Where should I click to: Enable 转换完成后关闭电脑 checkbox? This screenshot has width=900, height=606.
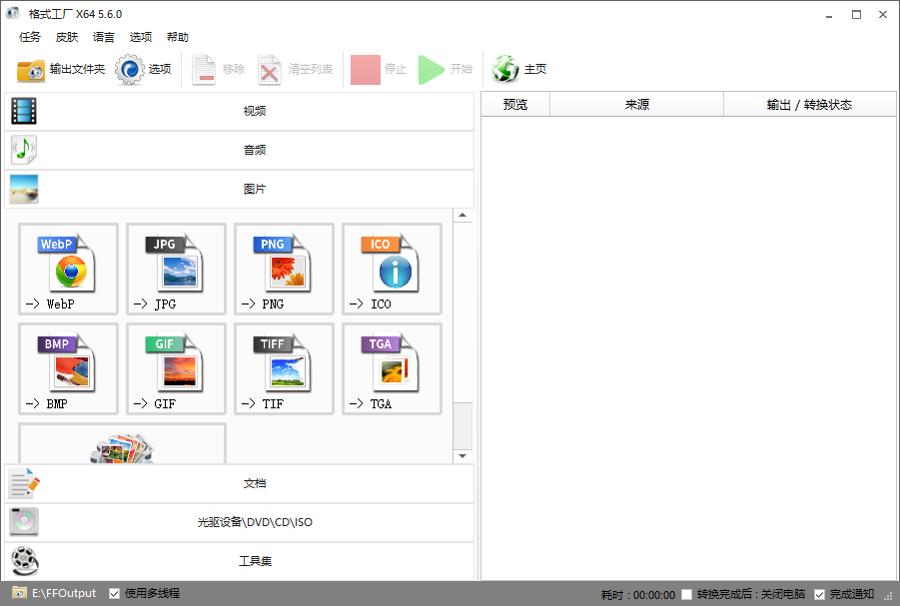687,594
